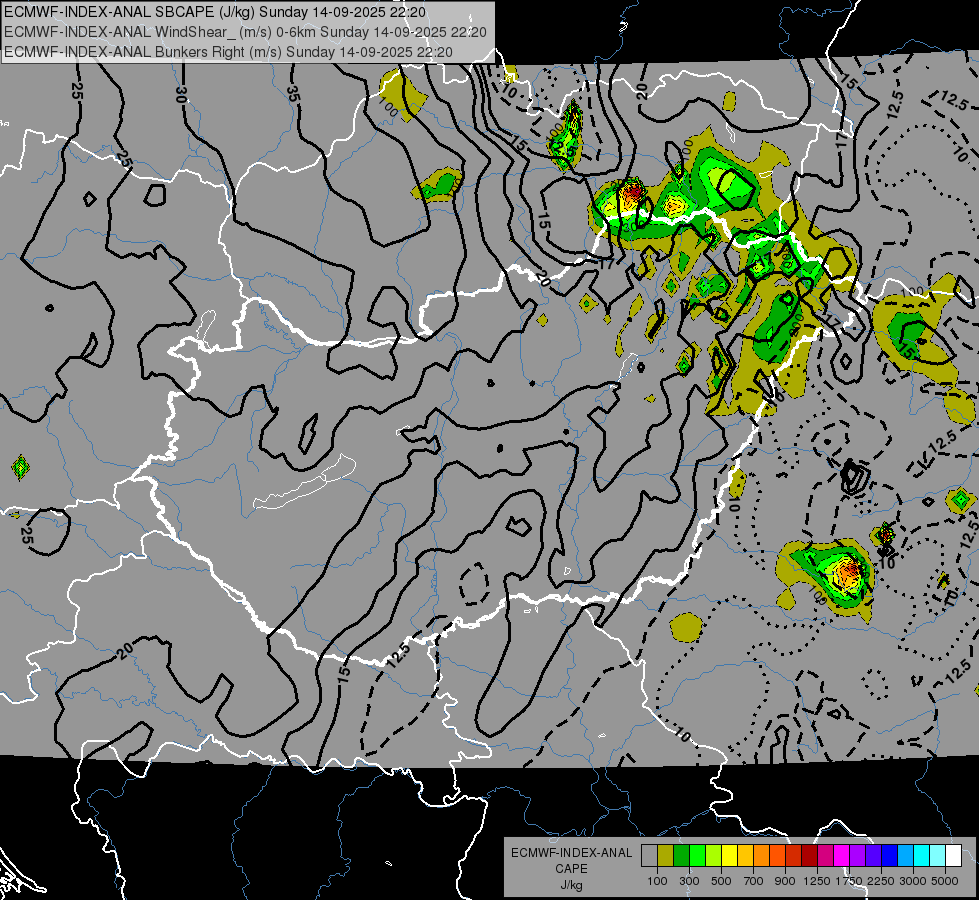Click the pure yellow swatch in the legend
This screenshot has width=979, height=900.
[729, 856]
